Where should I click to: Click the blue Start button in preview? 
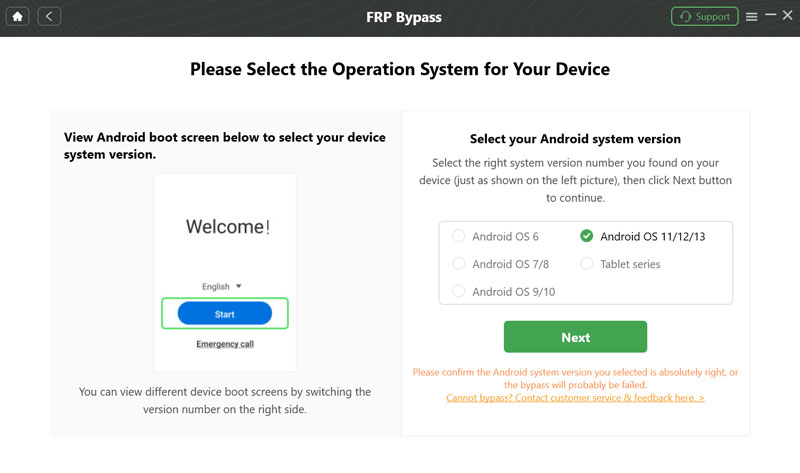[x=225, y=314]
